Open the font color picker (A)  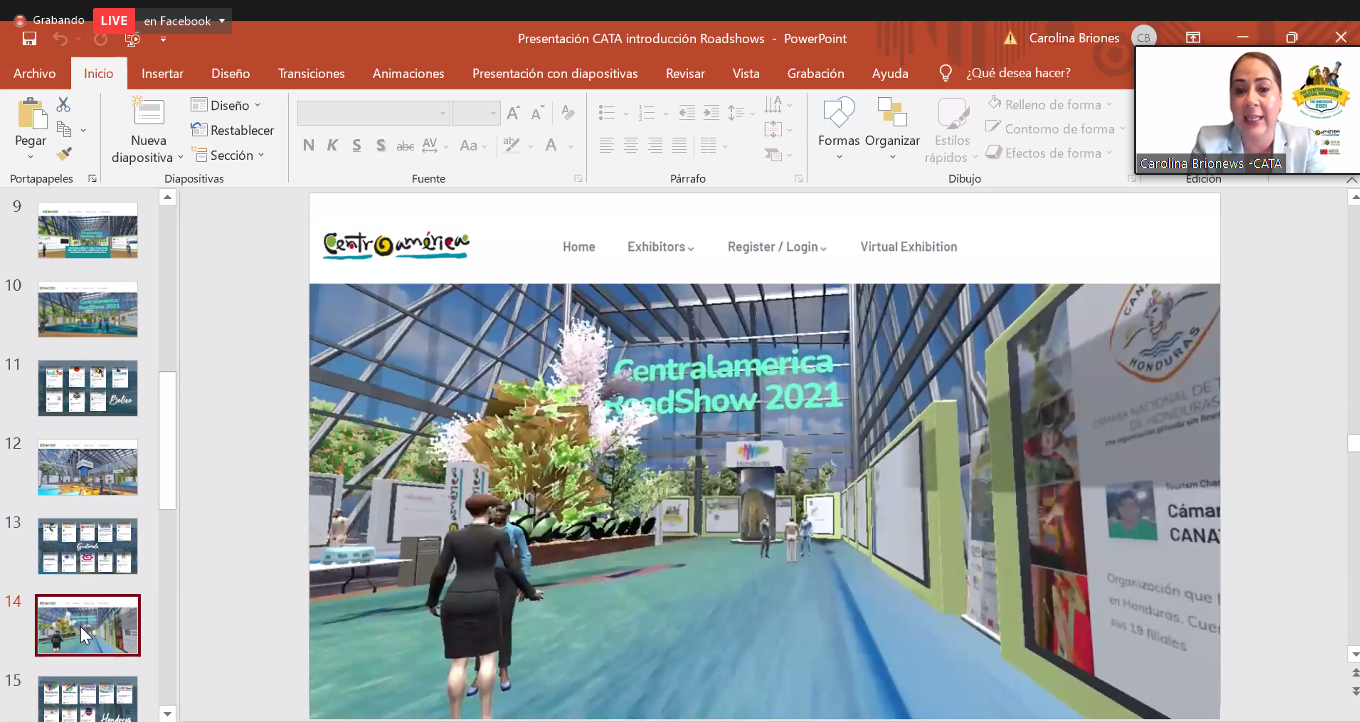point(551,146)
